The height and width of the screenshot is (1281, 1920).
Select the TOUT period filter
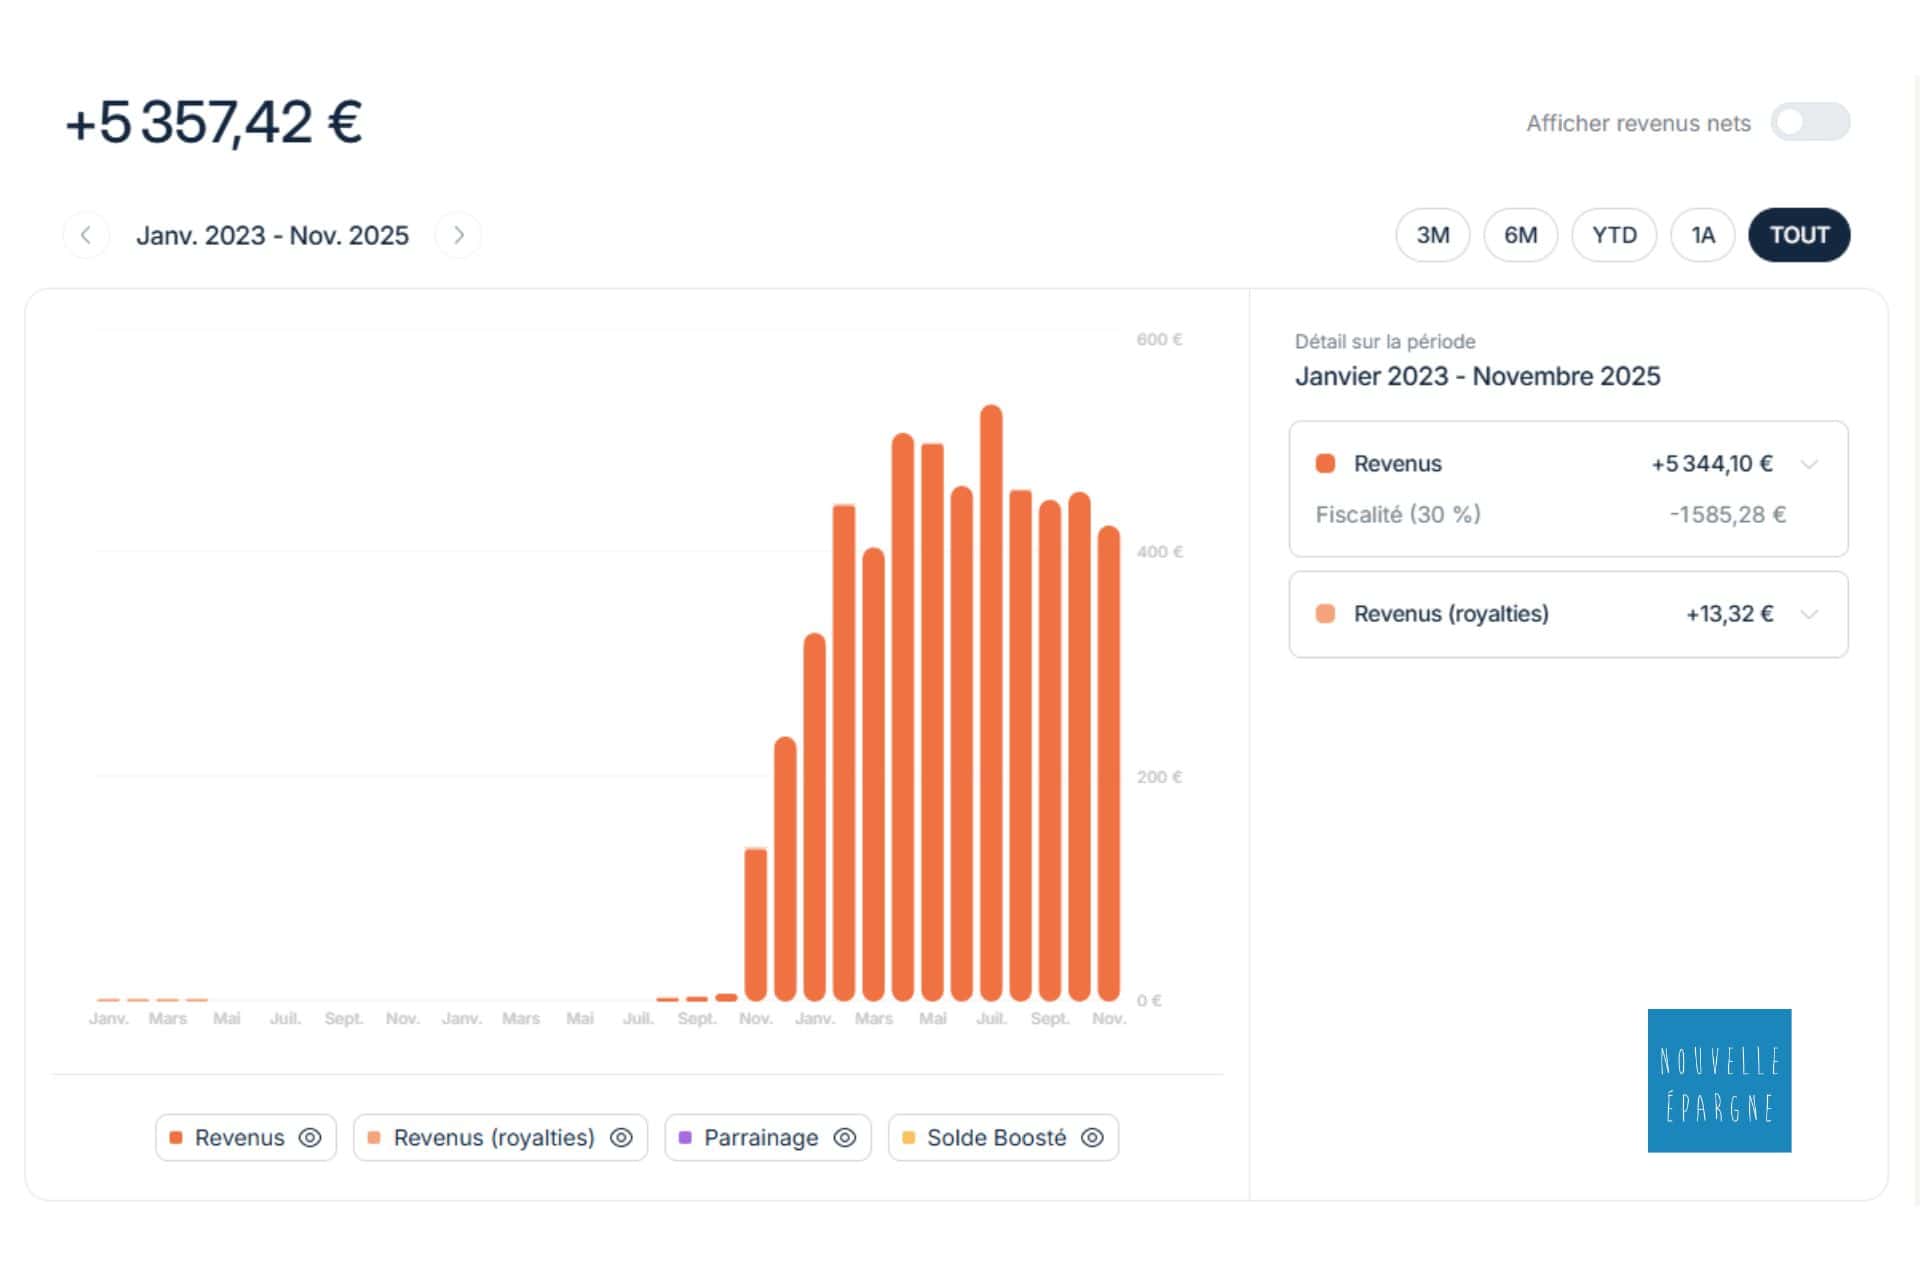[x=1799, y=234]
